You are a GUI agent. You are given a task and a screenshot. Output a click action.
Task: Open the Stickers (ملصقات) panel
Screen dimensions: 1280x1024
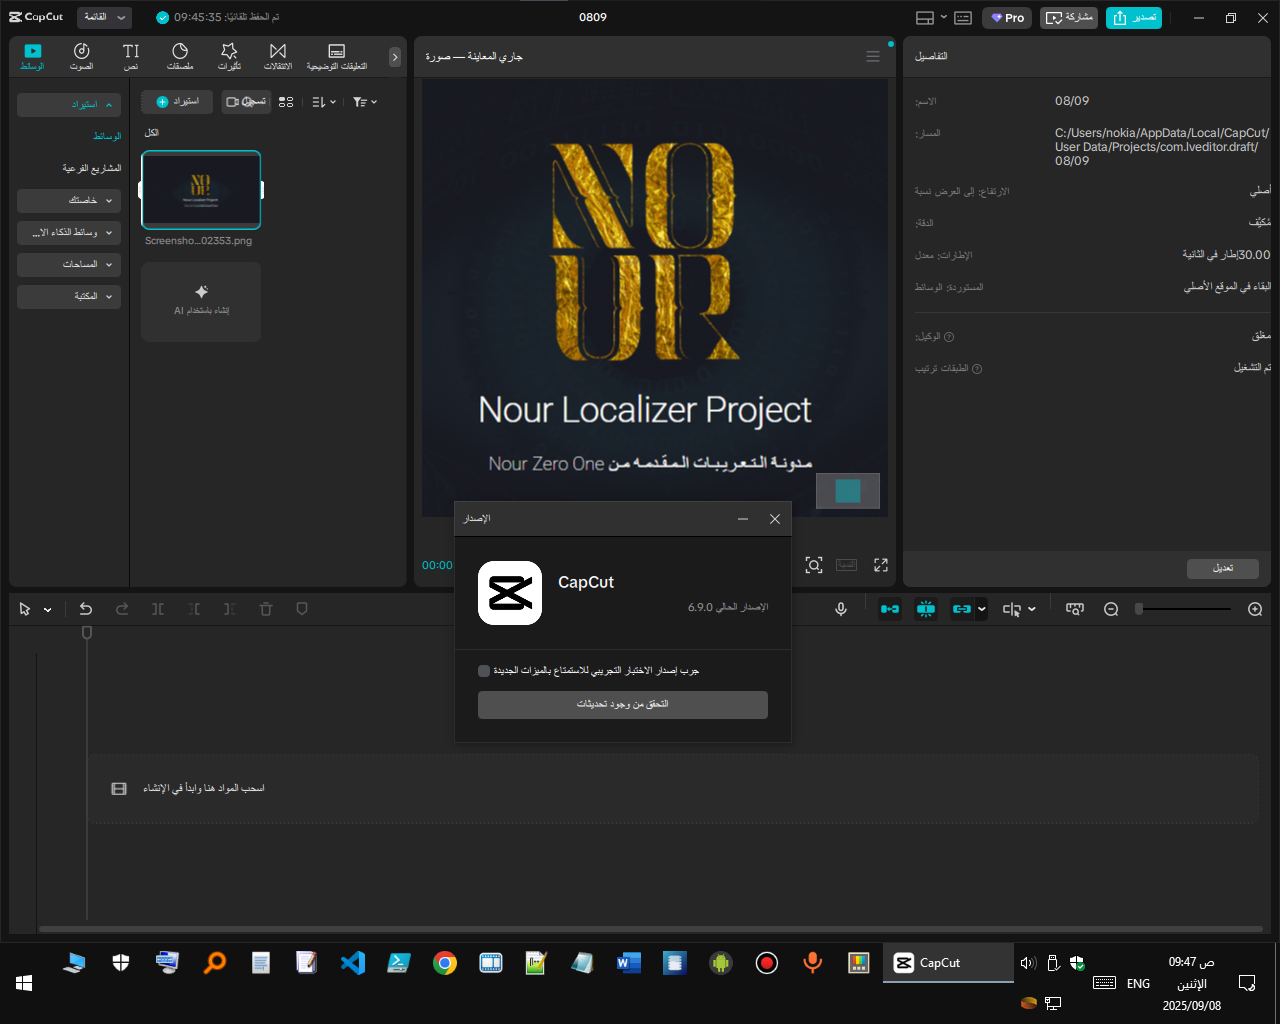[180, 56]
